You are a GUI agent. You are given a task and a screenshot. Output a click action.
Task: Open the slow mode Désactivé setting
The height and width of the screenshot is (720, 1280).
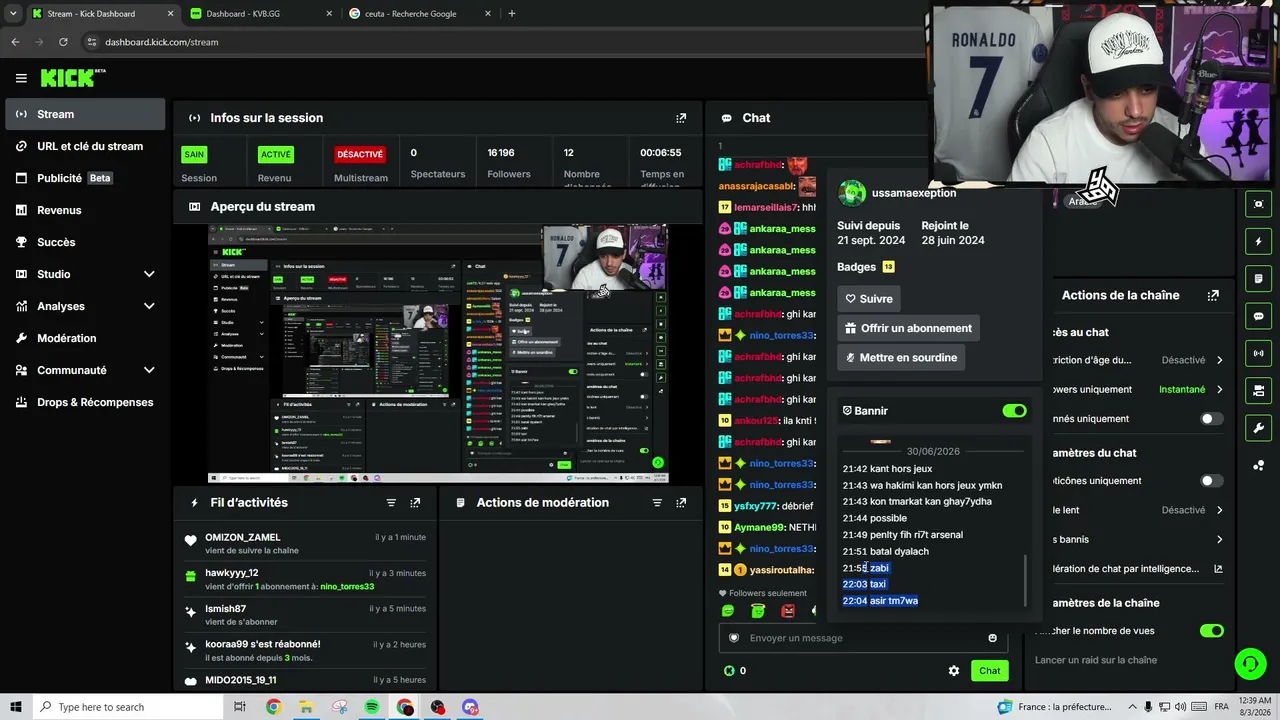[1191, 510]
